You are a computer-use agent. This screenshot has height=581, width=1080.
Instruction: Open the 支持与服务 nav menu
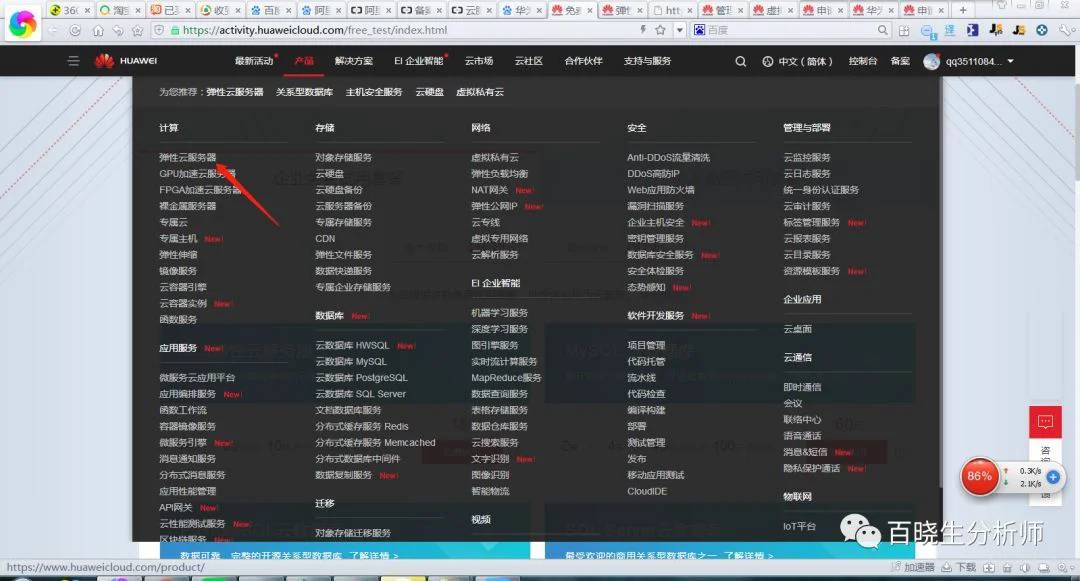coord(647,61)
